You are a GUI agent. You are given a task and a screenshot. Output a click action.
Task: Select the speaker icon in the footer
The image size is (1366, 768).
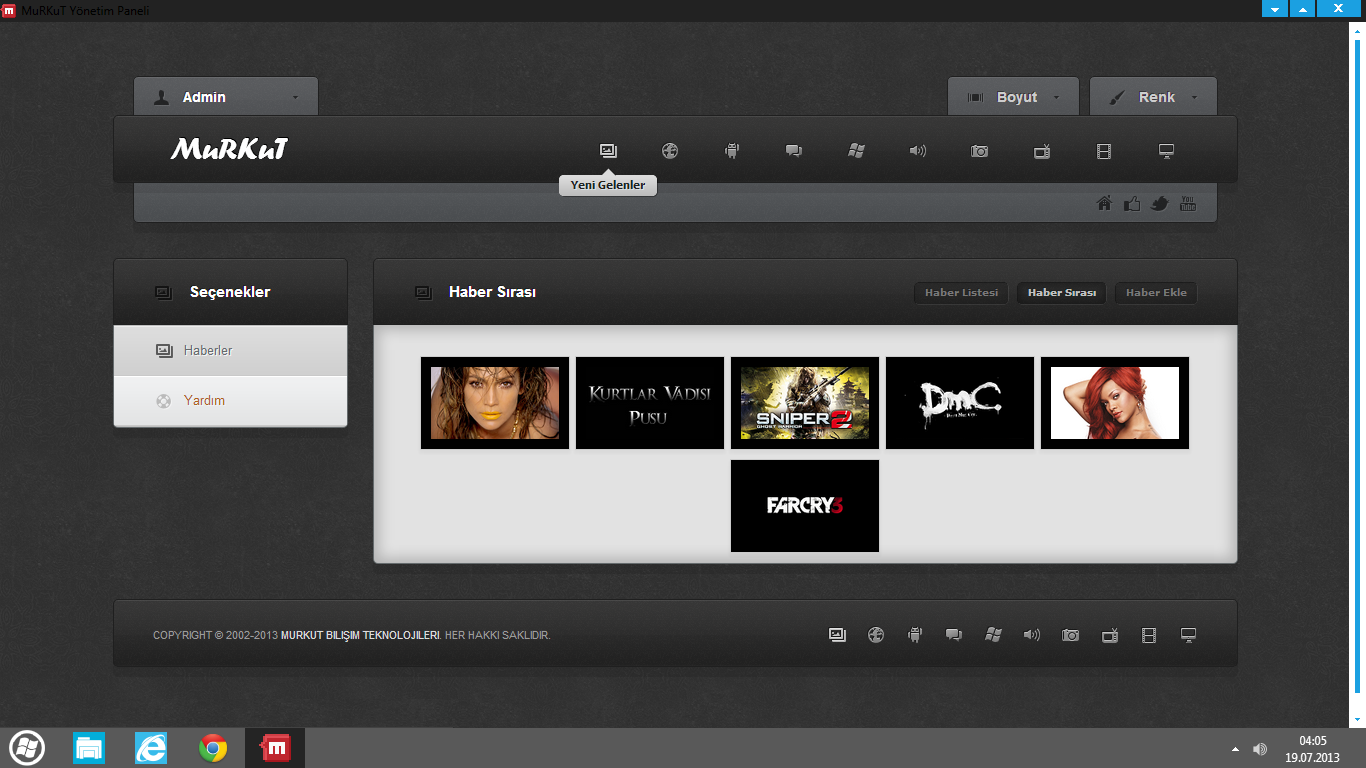point(1032,635)
